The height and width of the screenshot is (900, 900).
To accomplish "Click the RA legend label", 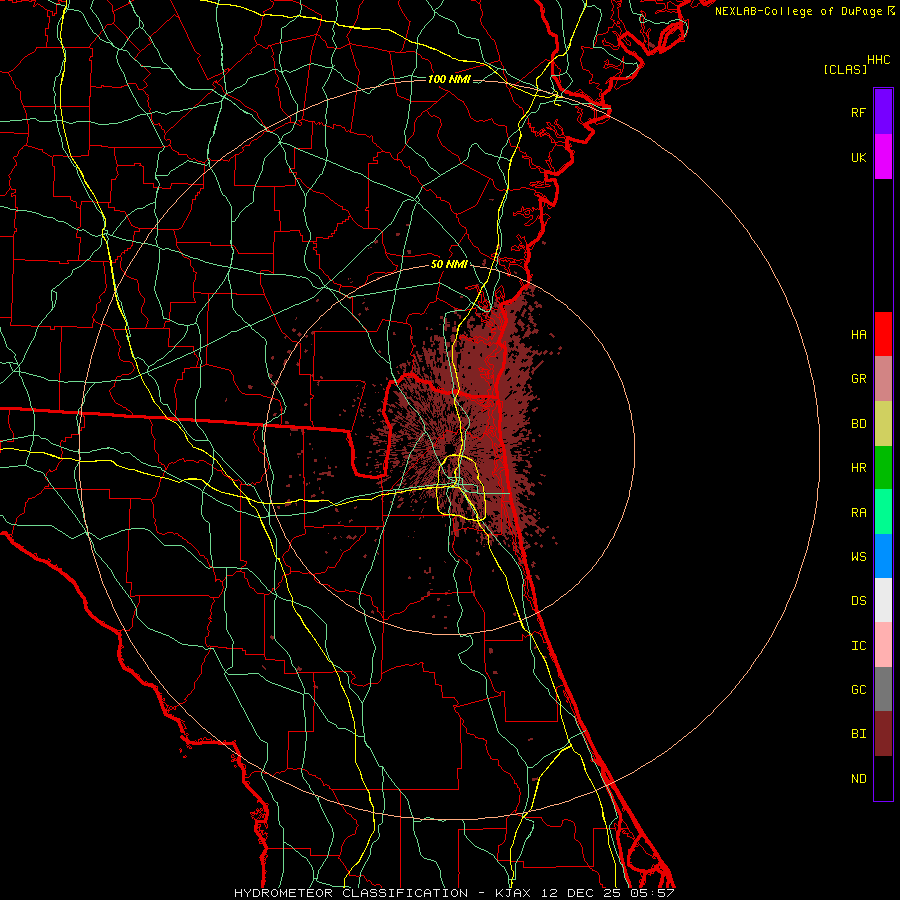I will tap(859, 513).
